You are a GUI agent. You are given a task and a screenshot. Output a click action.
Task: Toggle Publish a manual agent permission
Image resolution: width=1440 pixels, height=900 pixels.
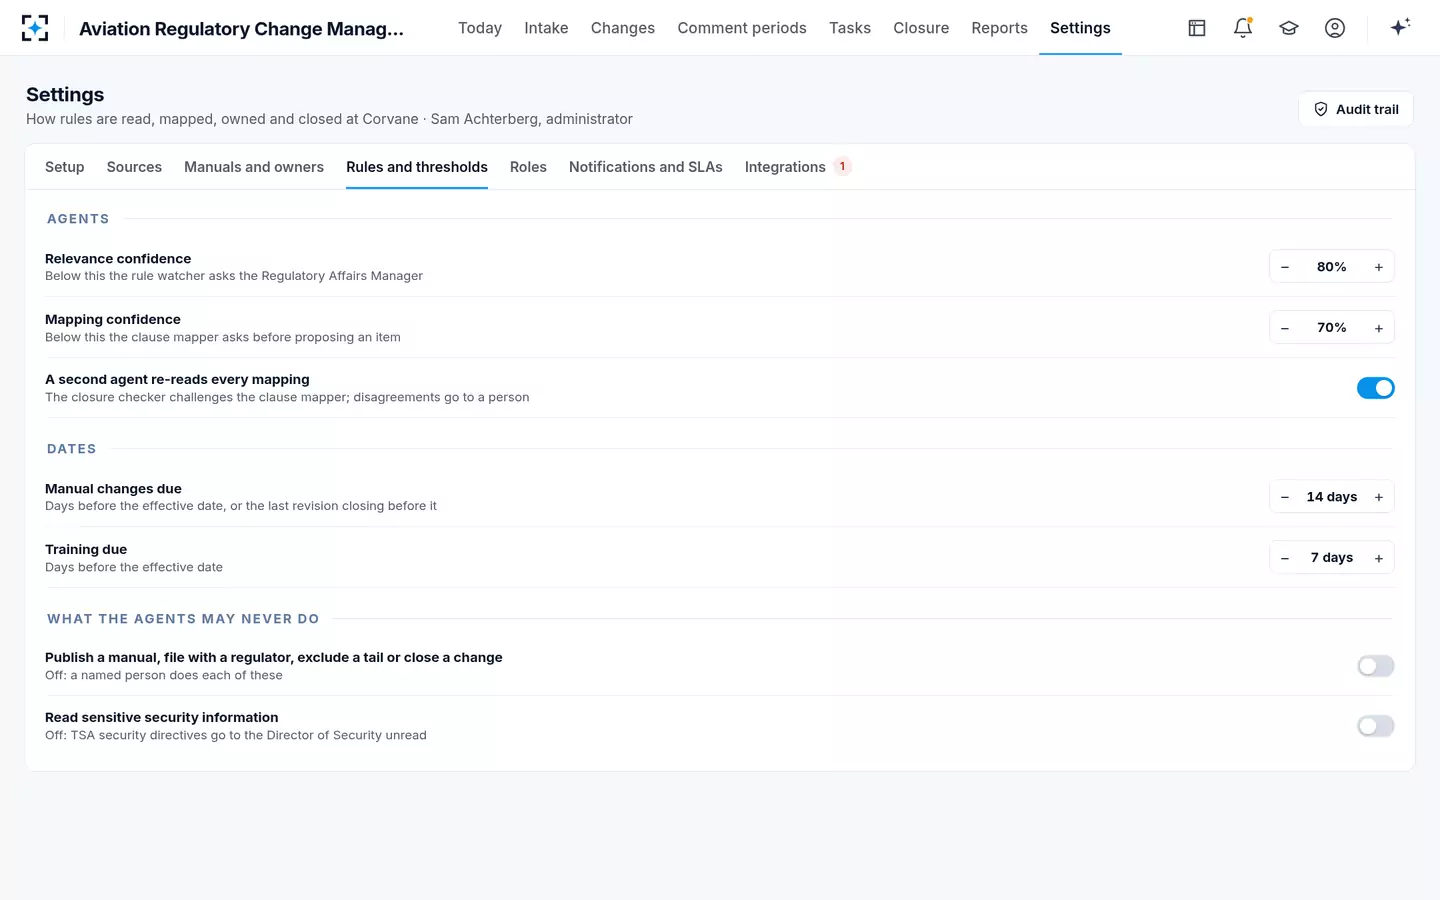coord(1376,666)
